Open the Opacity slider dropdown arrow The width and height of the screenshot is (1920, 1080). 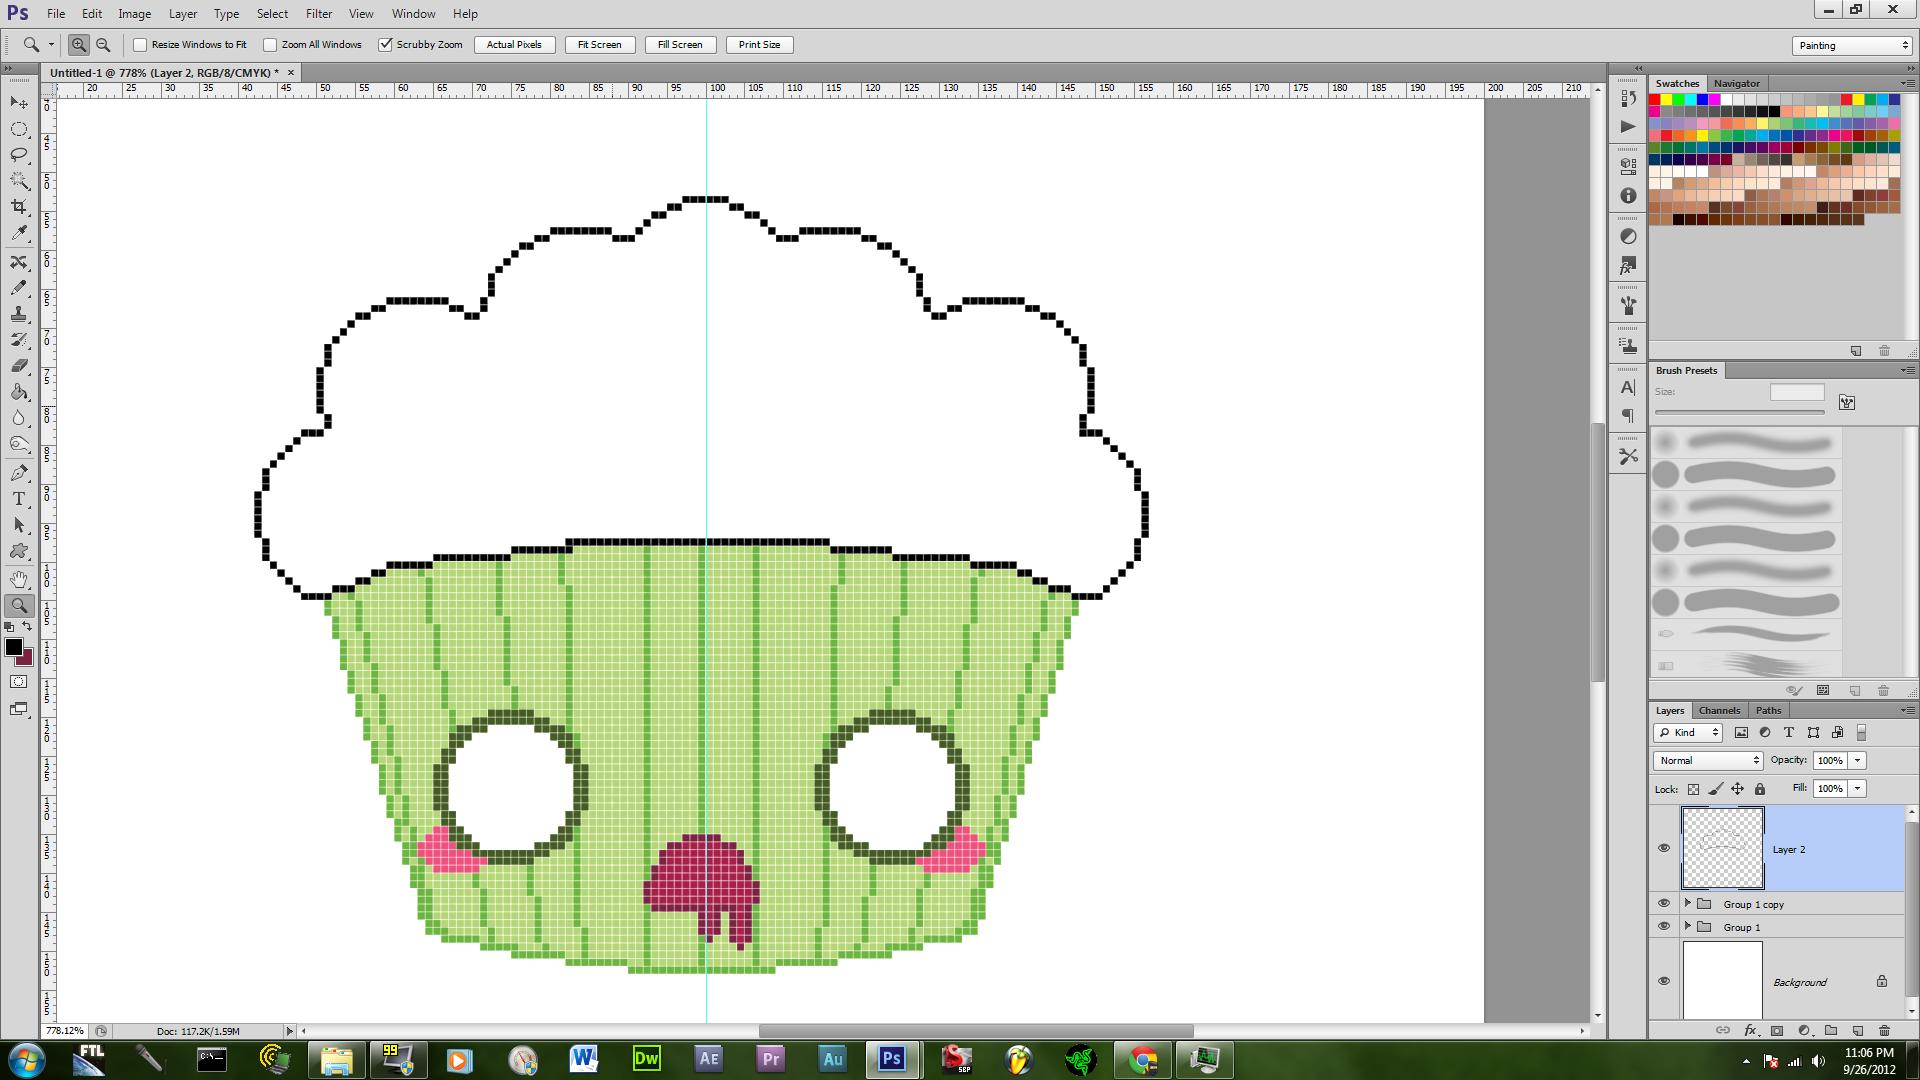coord(1858,760)
